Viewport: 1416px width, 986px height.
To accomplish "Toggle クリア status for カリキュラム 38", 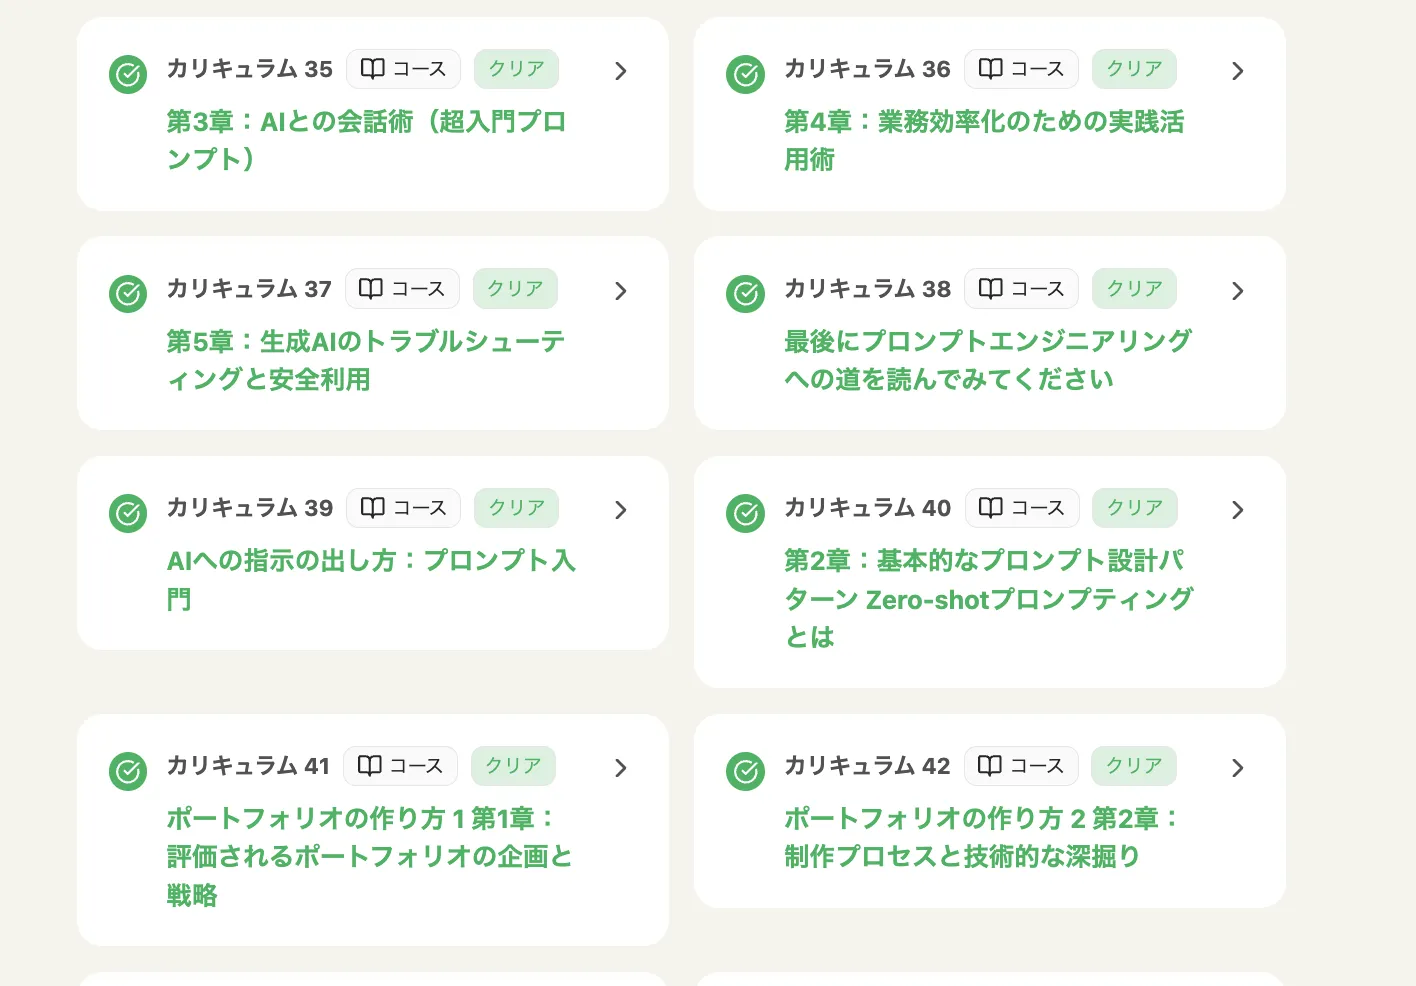I will tap(1134, 288).
